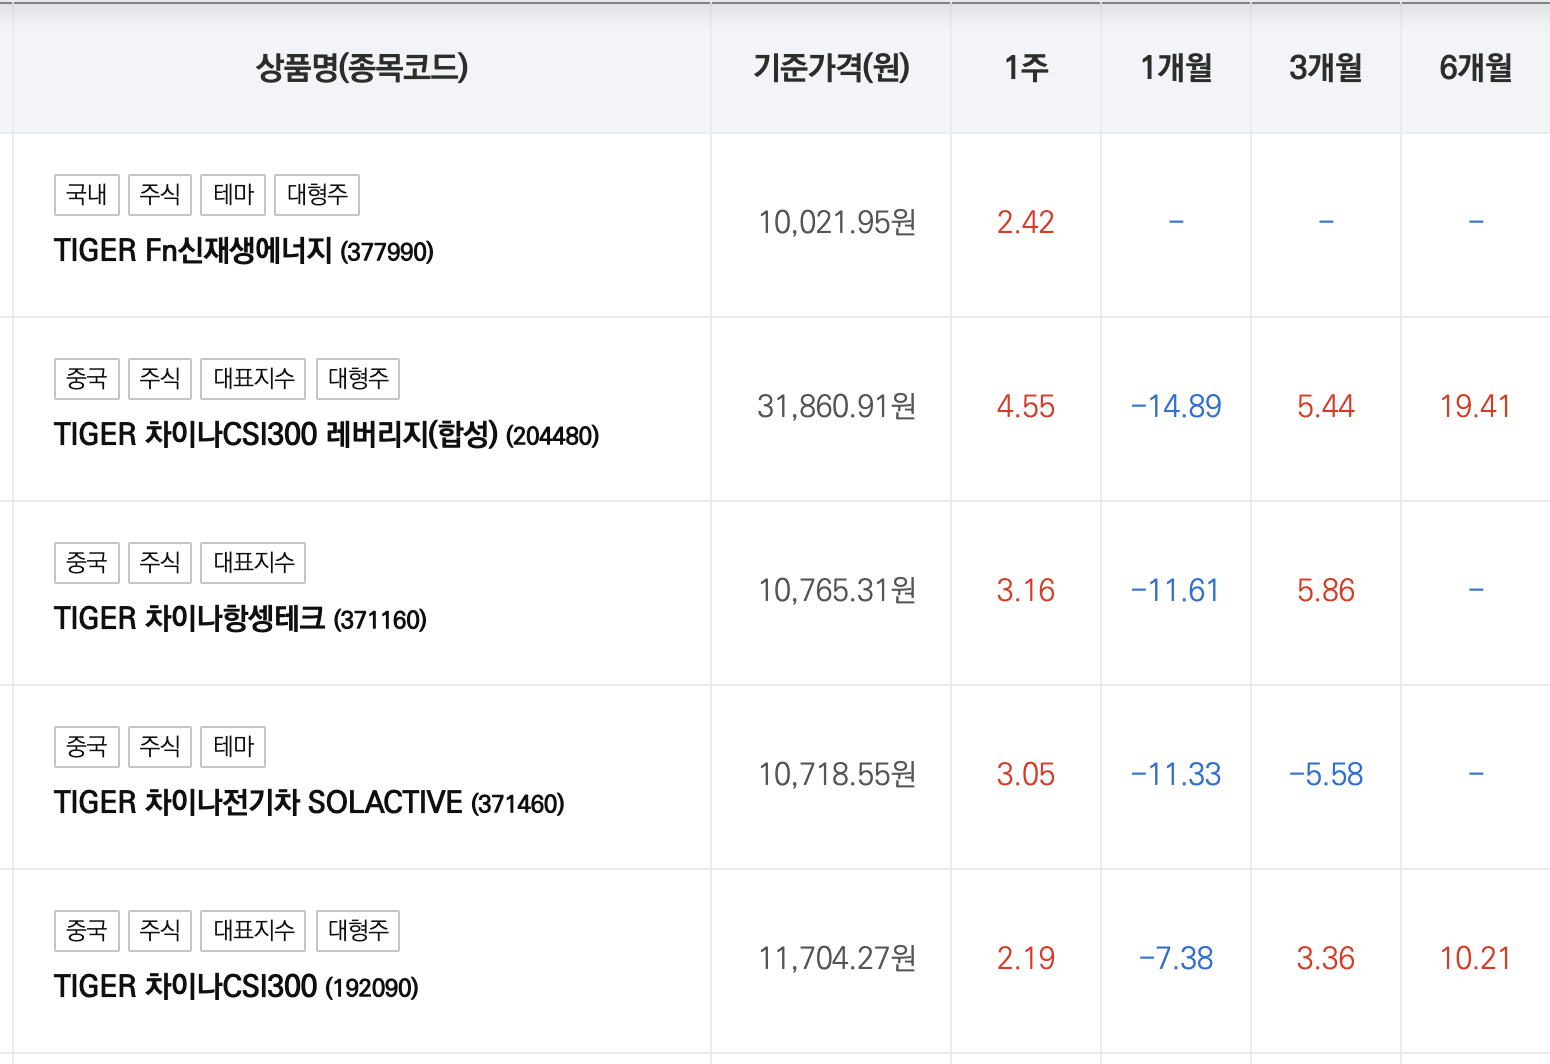1550x1064 pixels.
Task: Click the 1-week return 4.55
Action: tap(1026, 406)
